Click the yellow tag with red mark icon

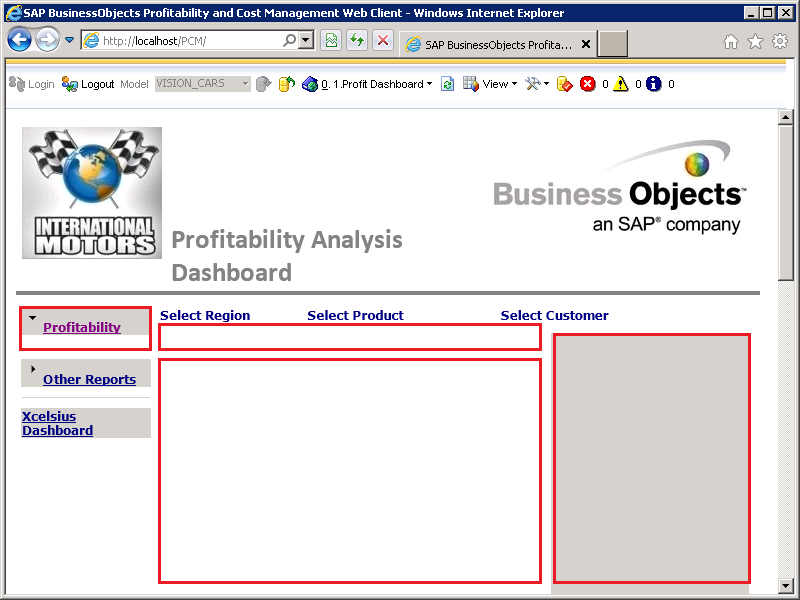pos(564,84)
